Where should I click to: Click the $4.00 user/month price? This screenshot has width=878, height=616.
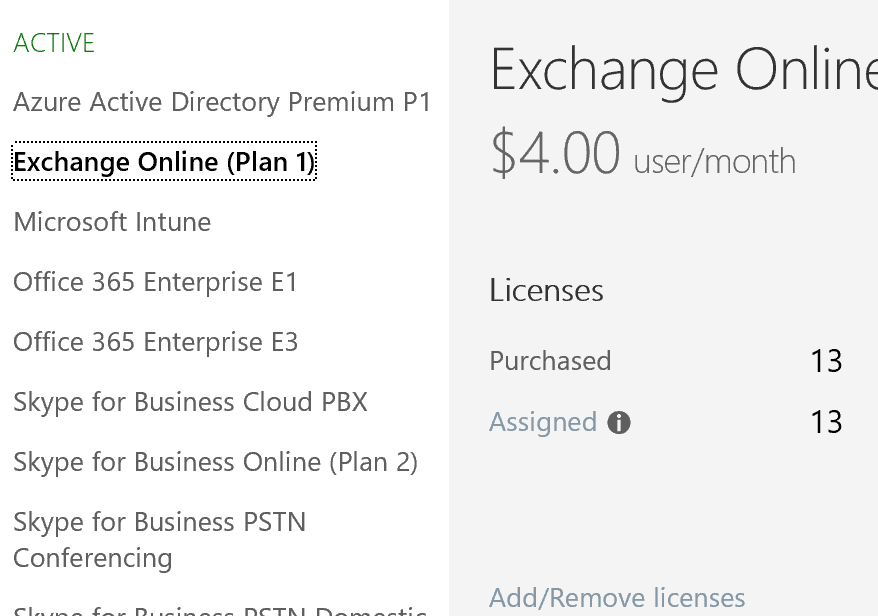point(643,153)
